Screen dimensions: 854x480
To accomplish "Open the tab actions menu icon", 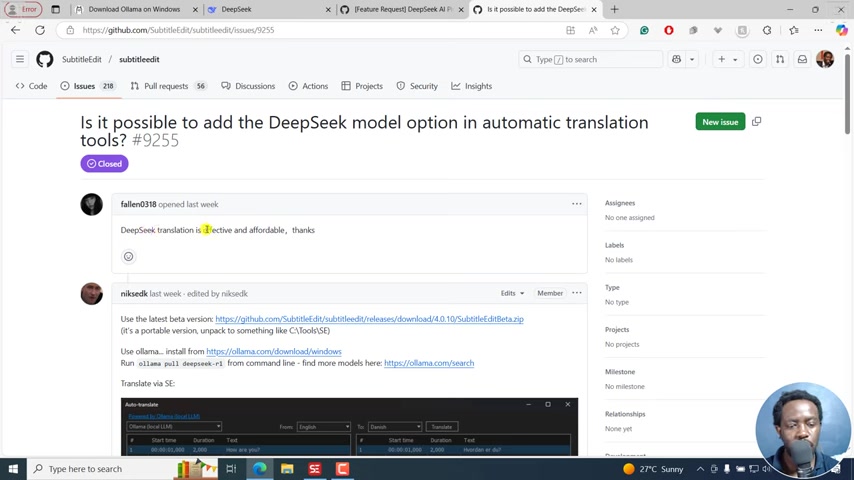I will click(56, 9).
